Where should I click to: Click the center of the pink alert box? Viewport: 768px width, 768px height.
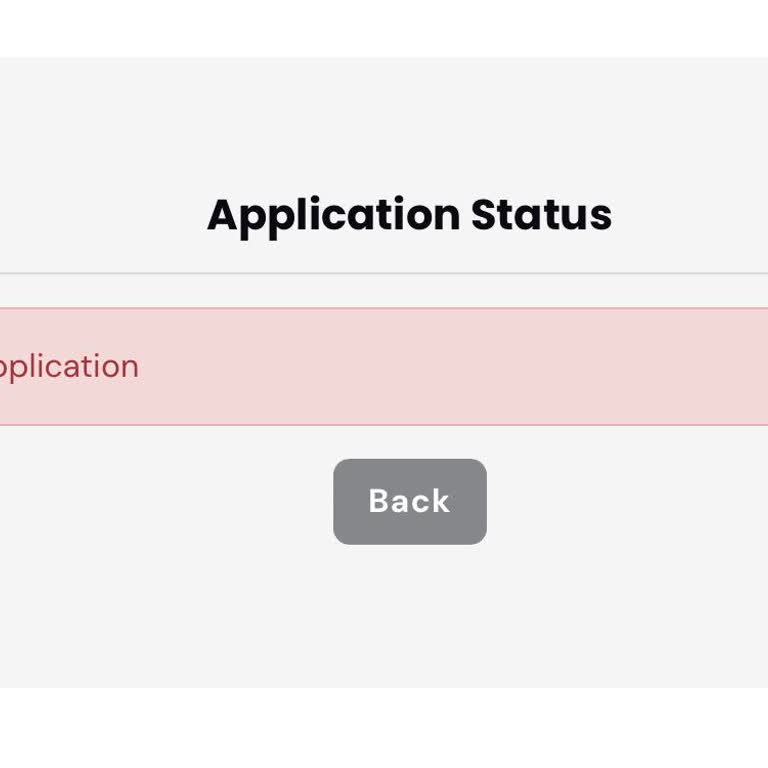(x=384, y=366)
